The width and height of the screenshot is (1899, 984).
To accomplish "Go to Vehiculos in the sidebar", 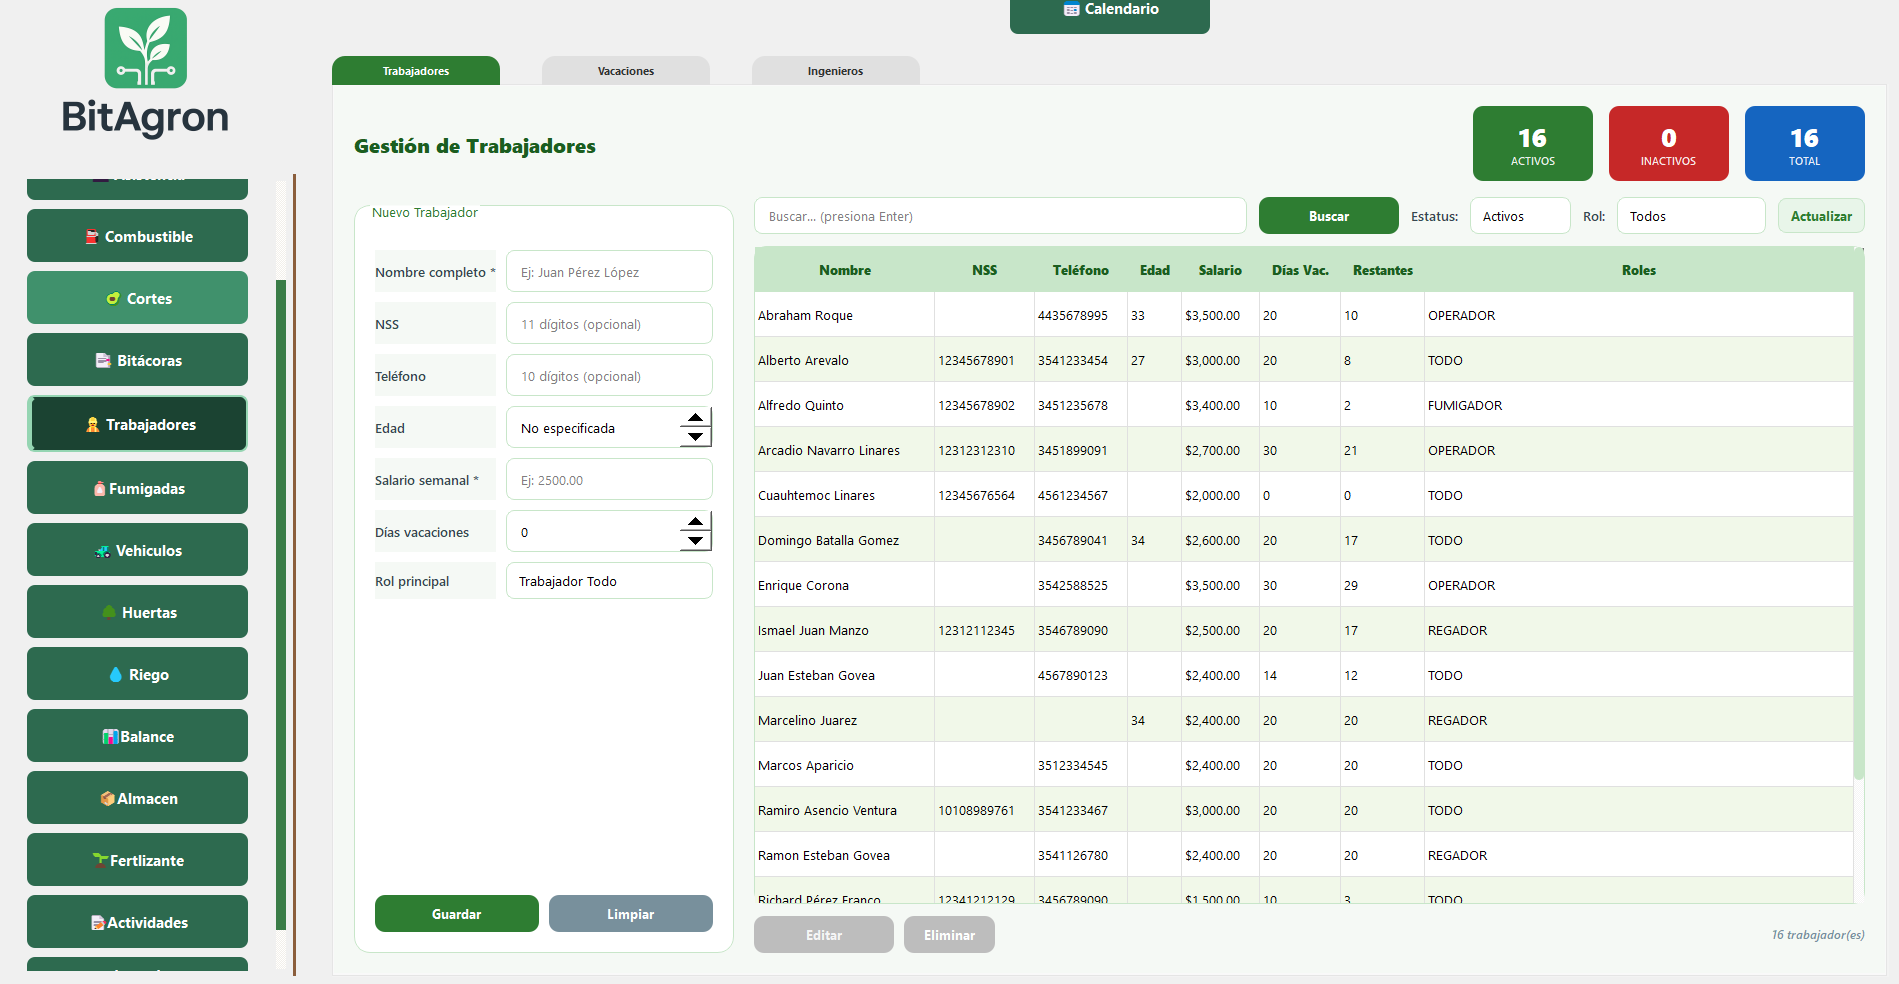I will 137,550.
